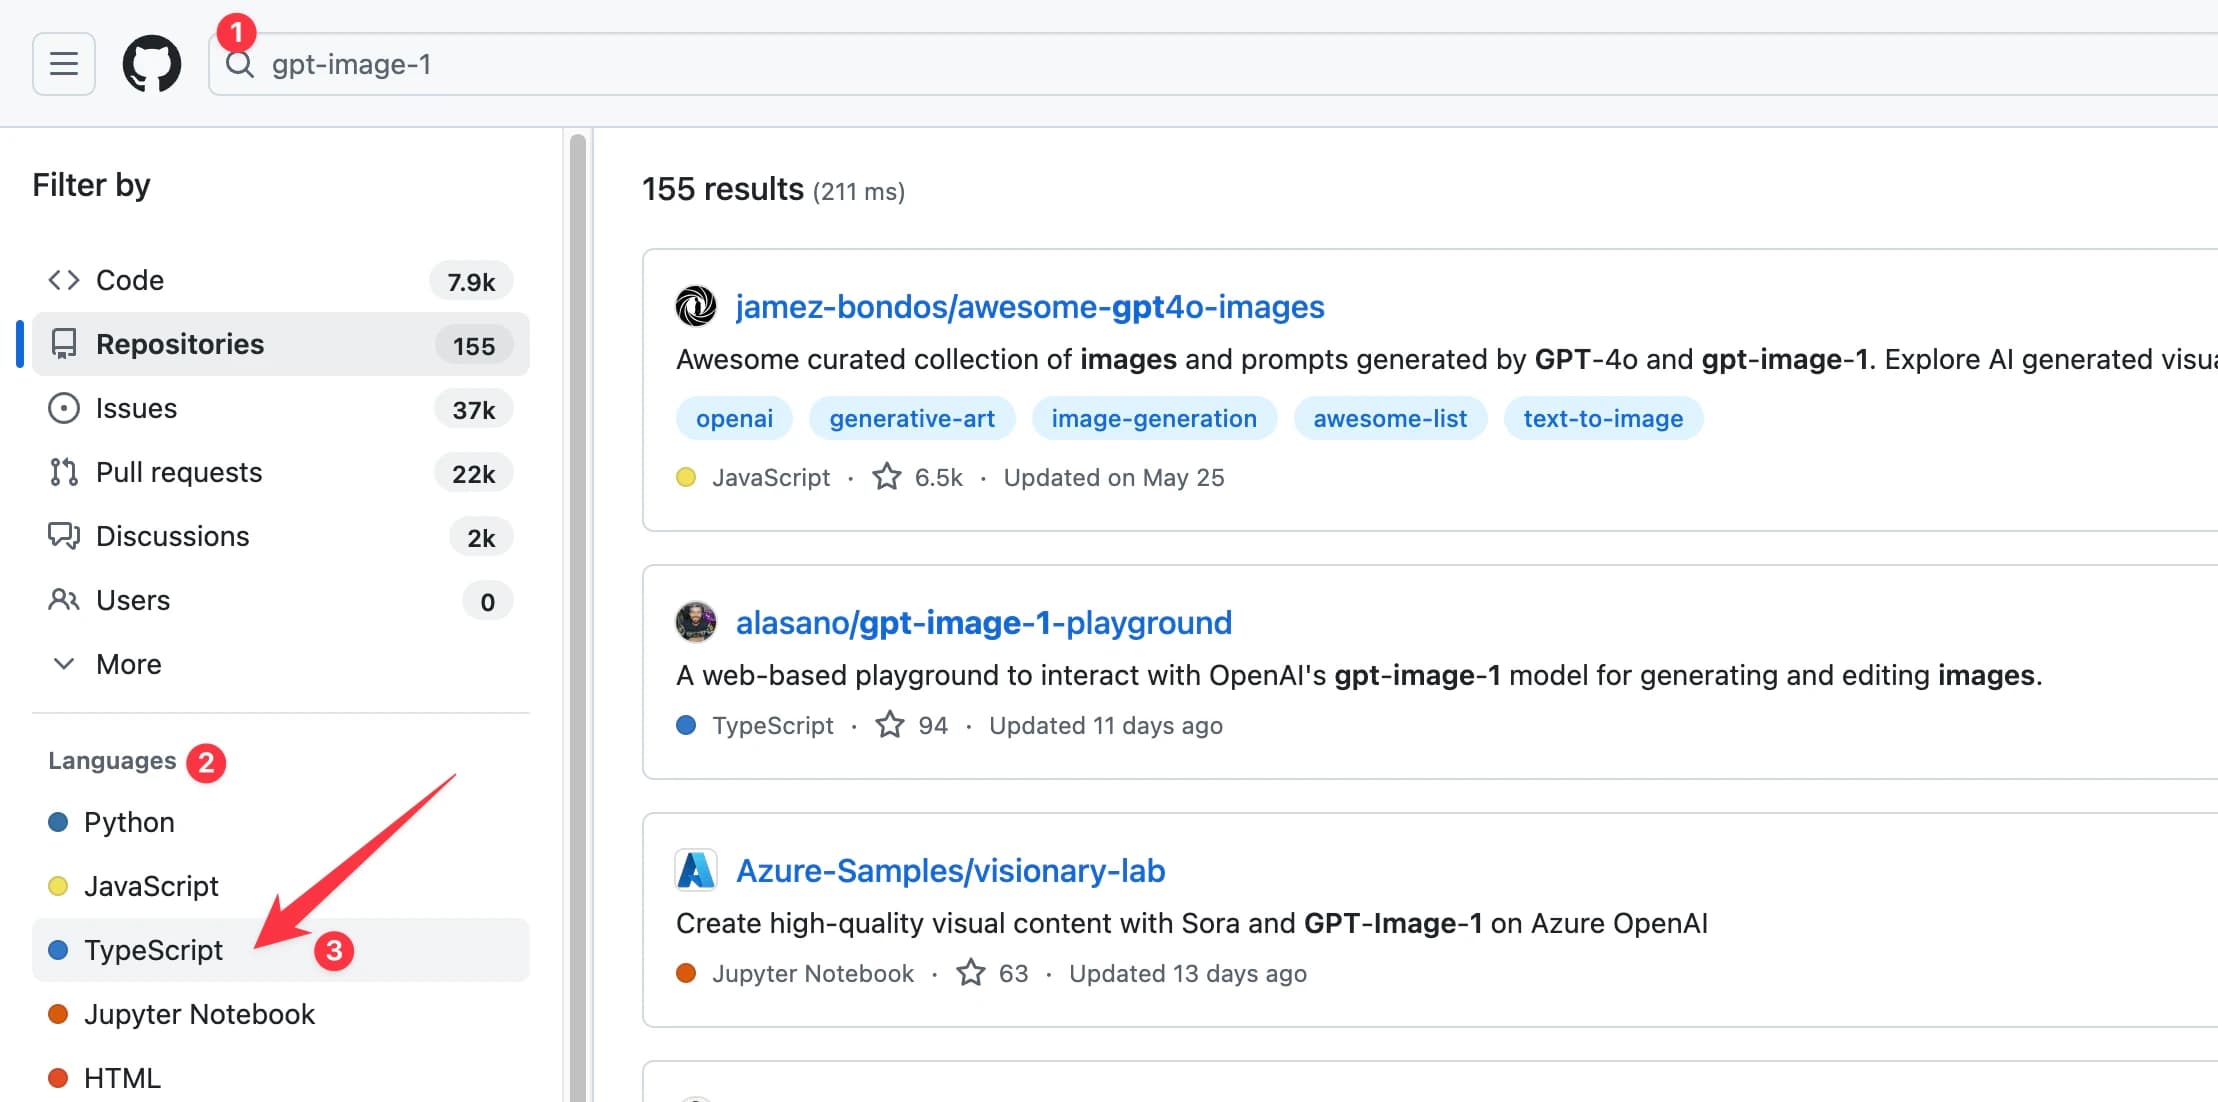
Task: Open alasano/gpt-image-1-playground repository link
Action: pyautogui.click(x=984, y=622)
